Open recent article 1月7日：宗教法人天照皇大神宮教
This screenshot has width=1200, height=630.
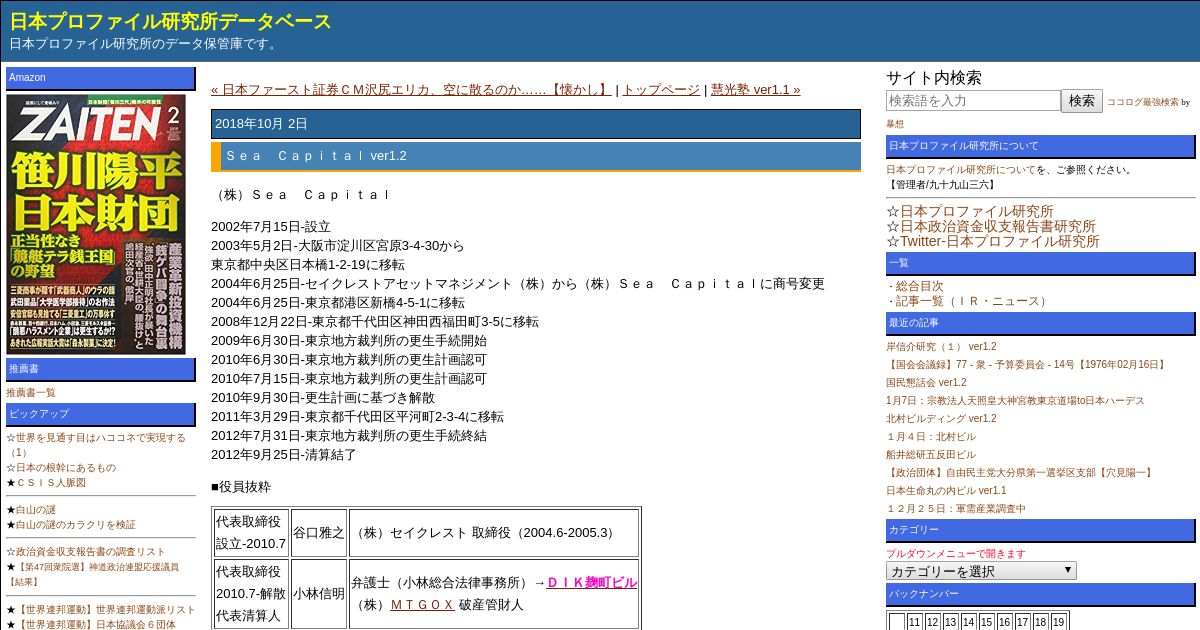tap(1015, 401)
